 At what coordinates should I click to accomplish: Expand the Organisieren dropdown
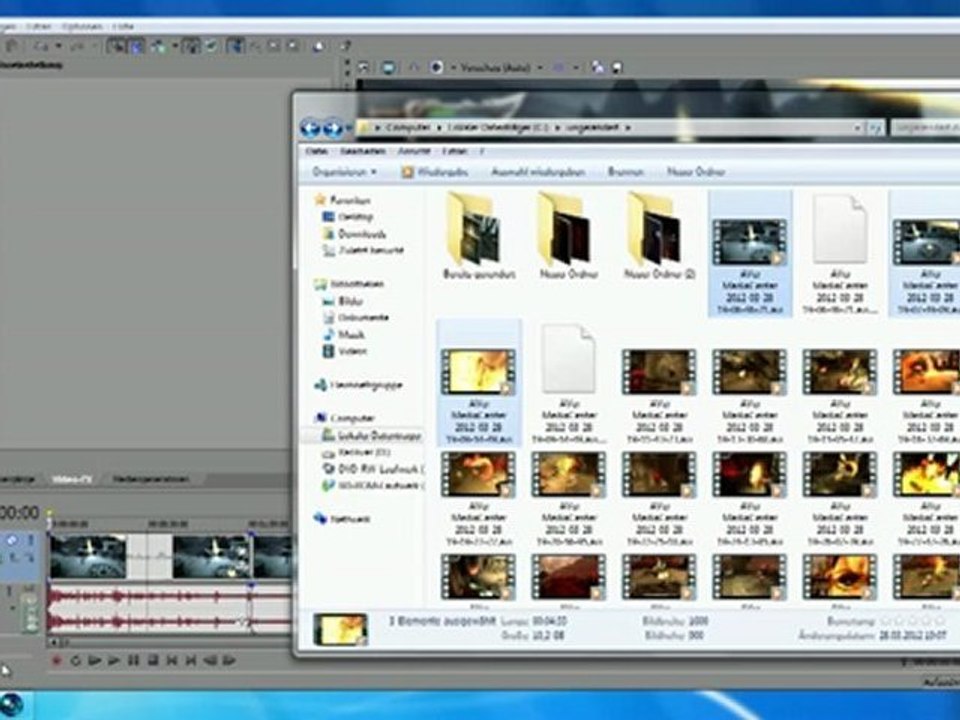pos(344,172)
